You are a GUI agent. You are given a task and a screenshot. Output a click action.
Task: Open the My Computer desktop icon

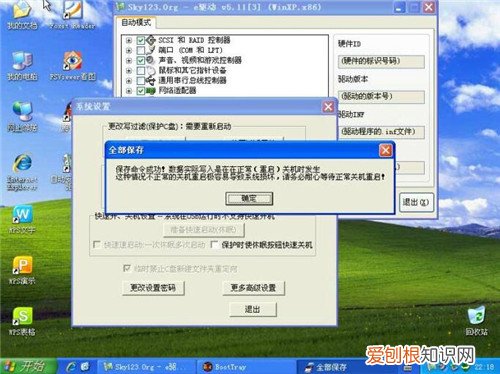22,65
